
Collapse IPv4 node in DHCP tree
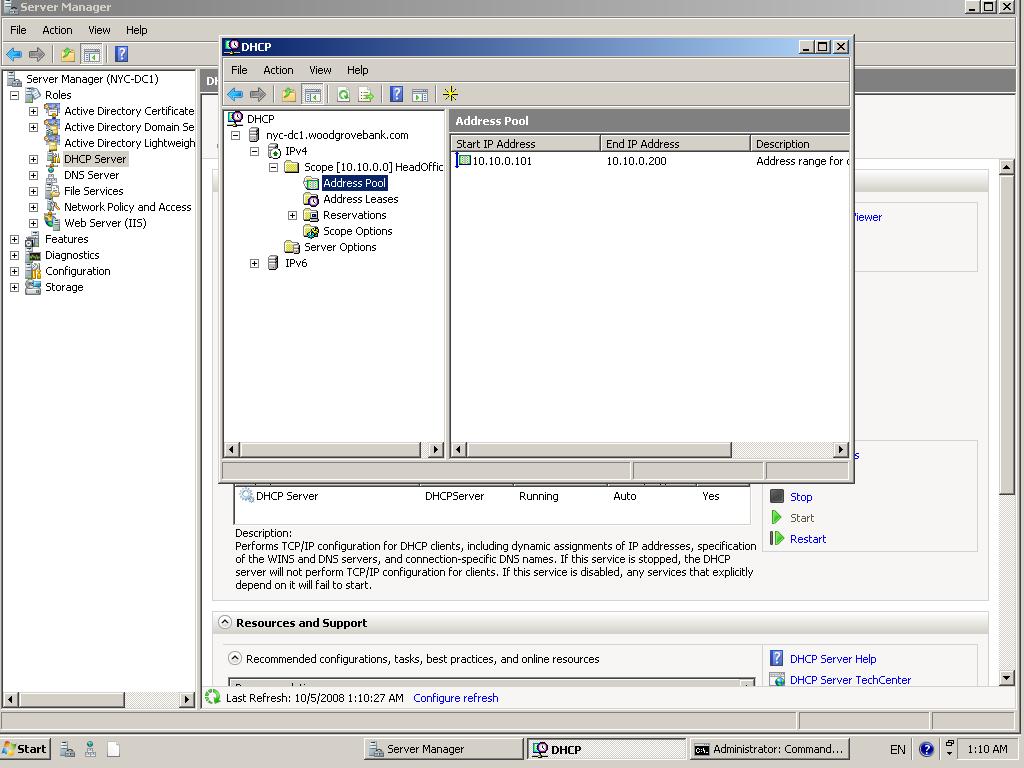[x=255, y=152]
